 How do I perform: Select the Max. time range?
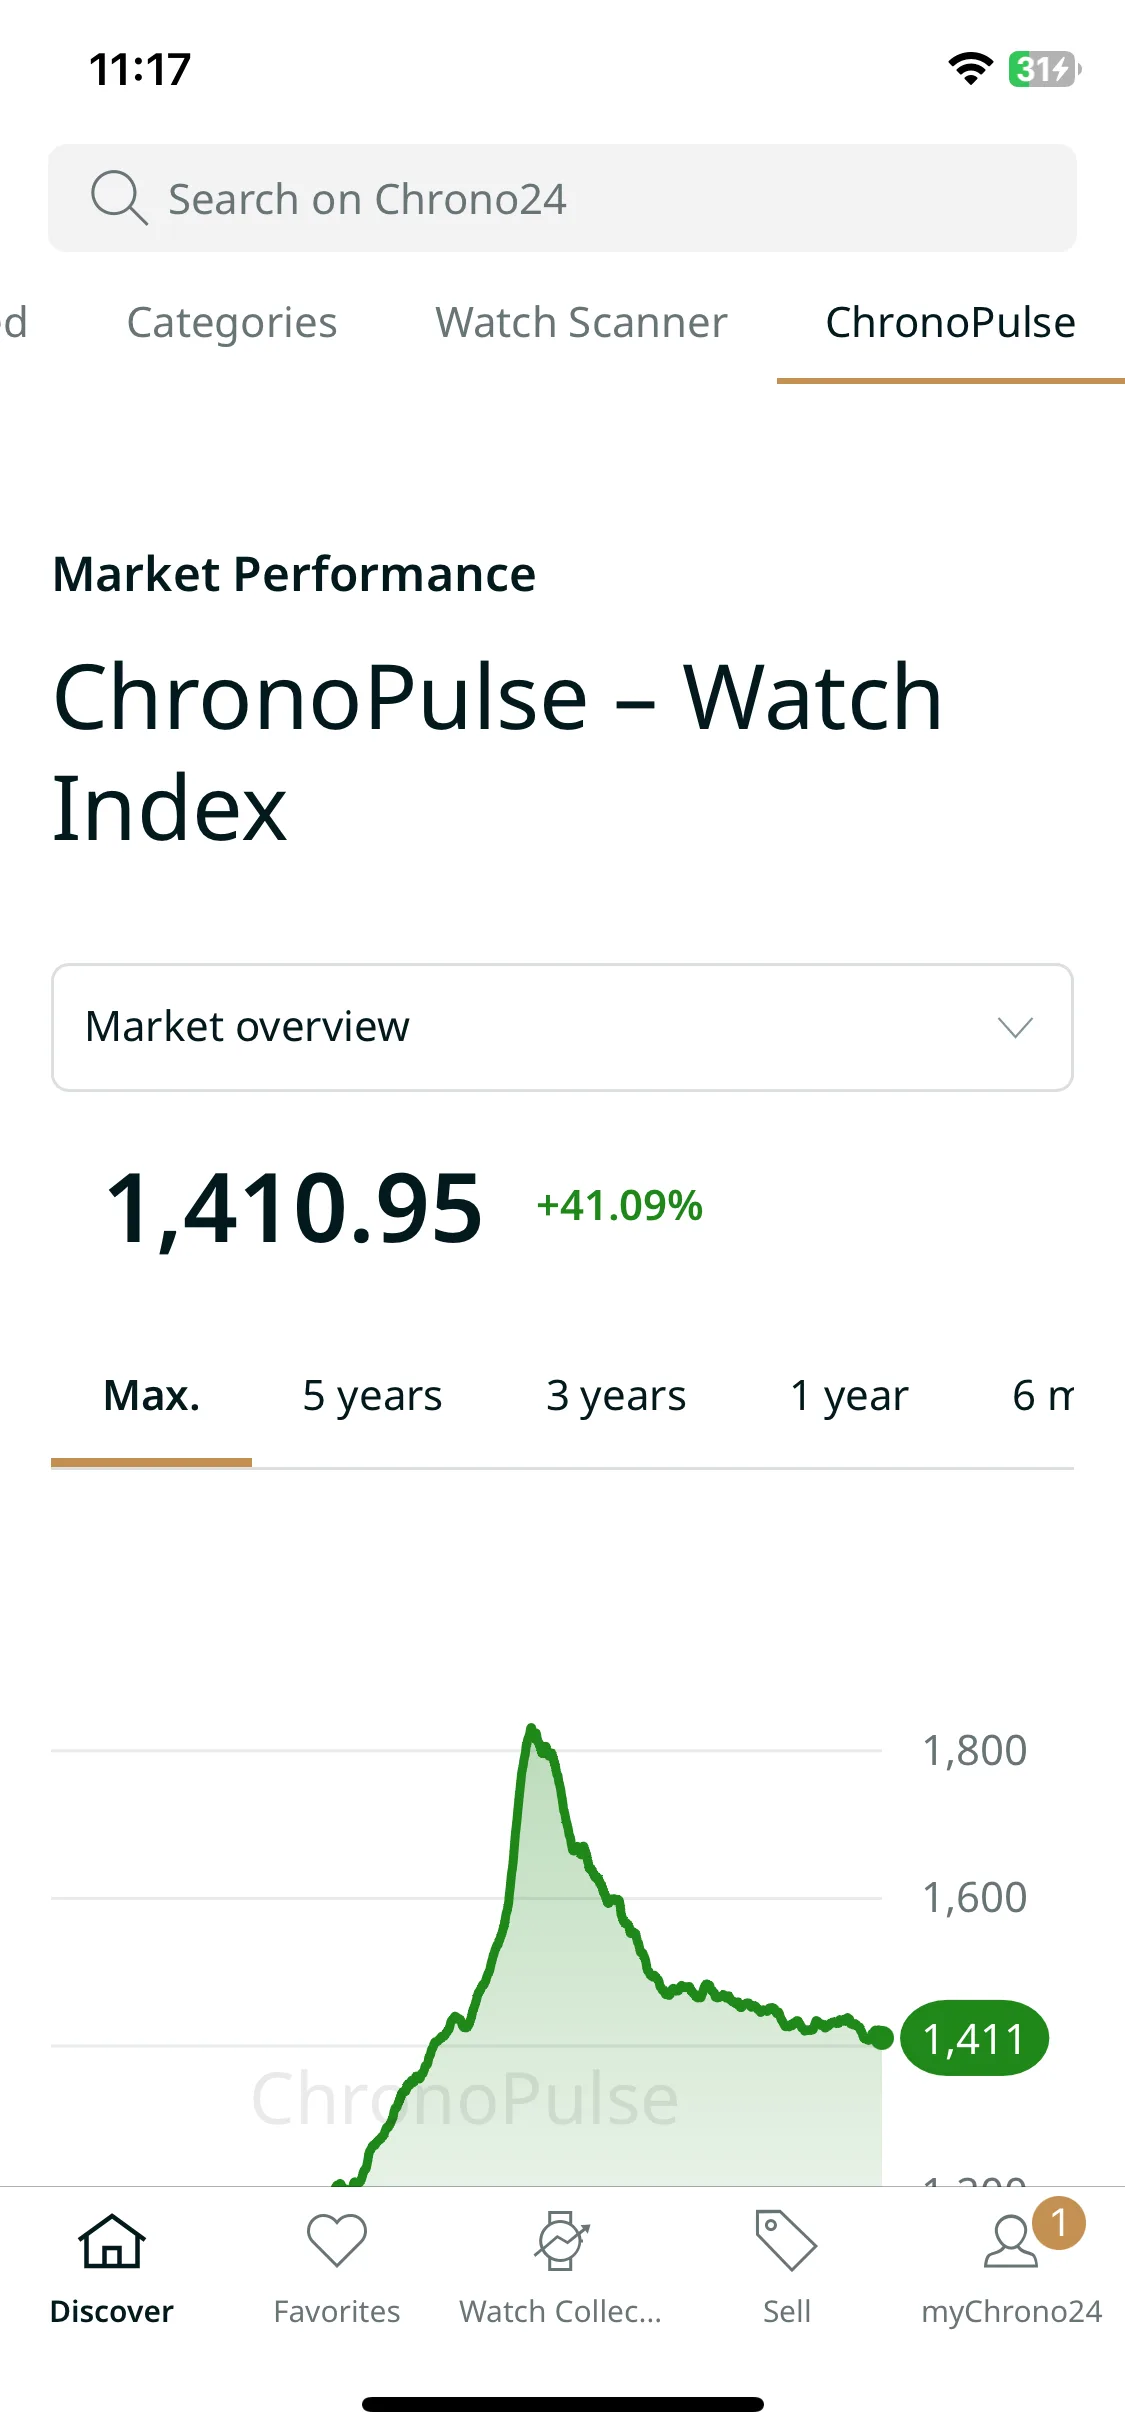[152, 1396]
